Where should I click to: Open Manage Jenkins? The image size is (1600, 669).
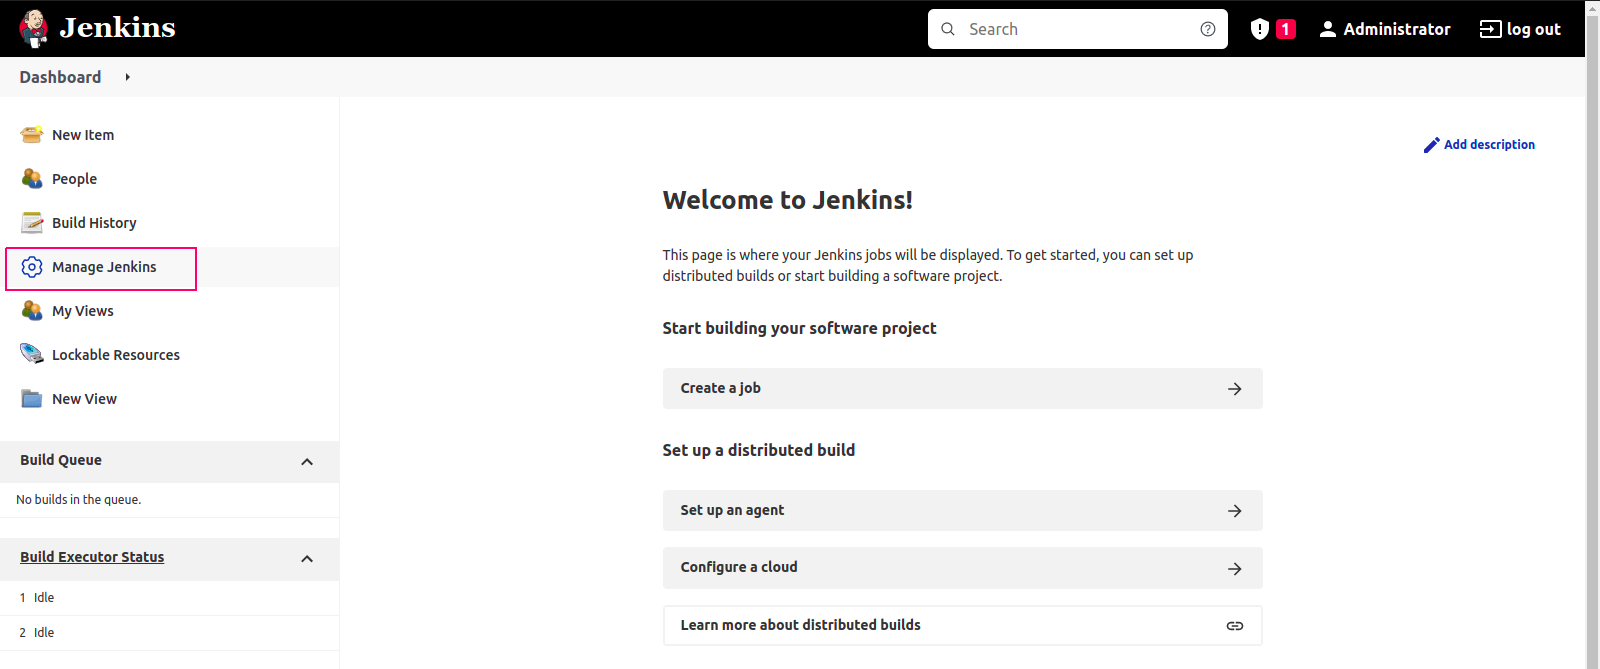tap(104, 267)
